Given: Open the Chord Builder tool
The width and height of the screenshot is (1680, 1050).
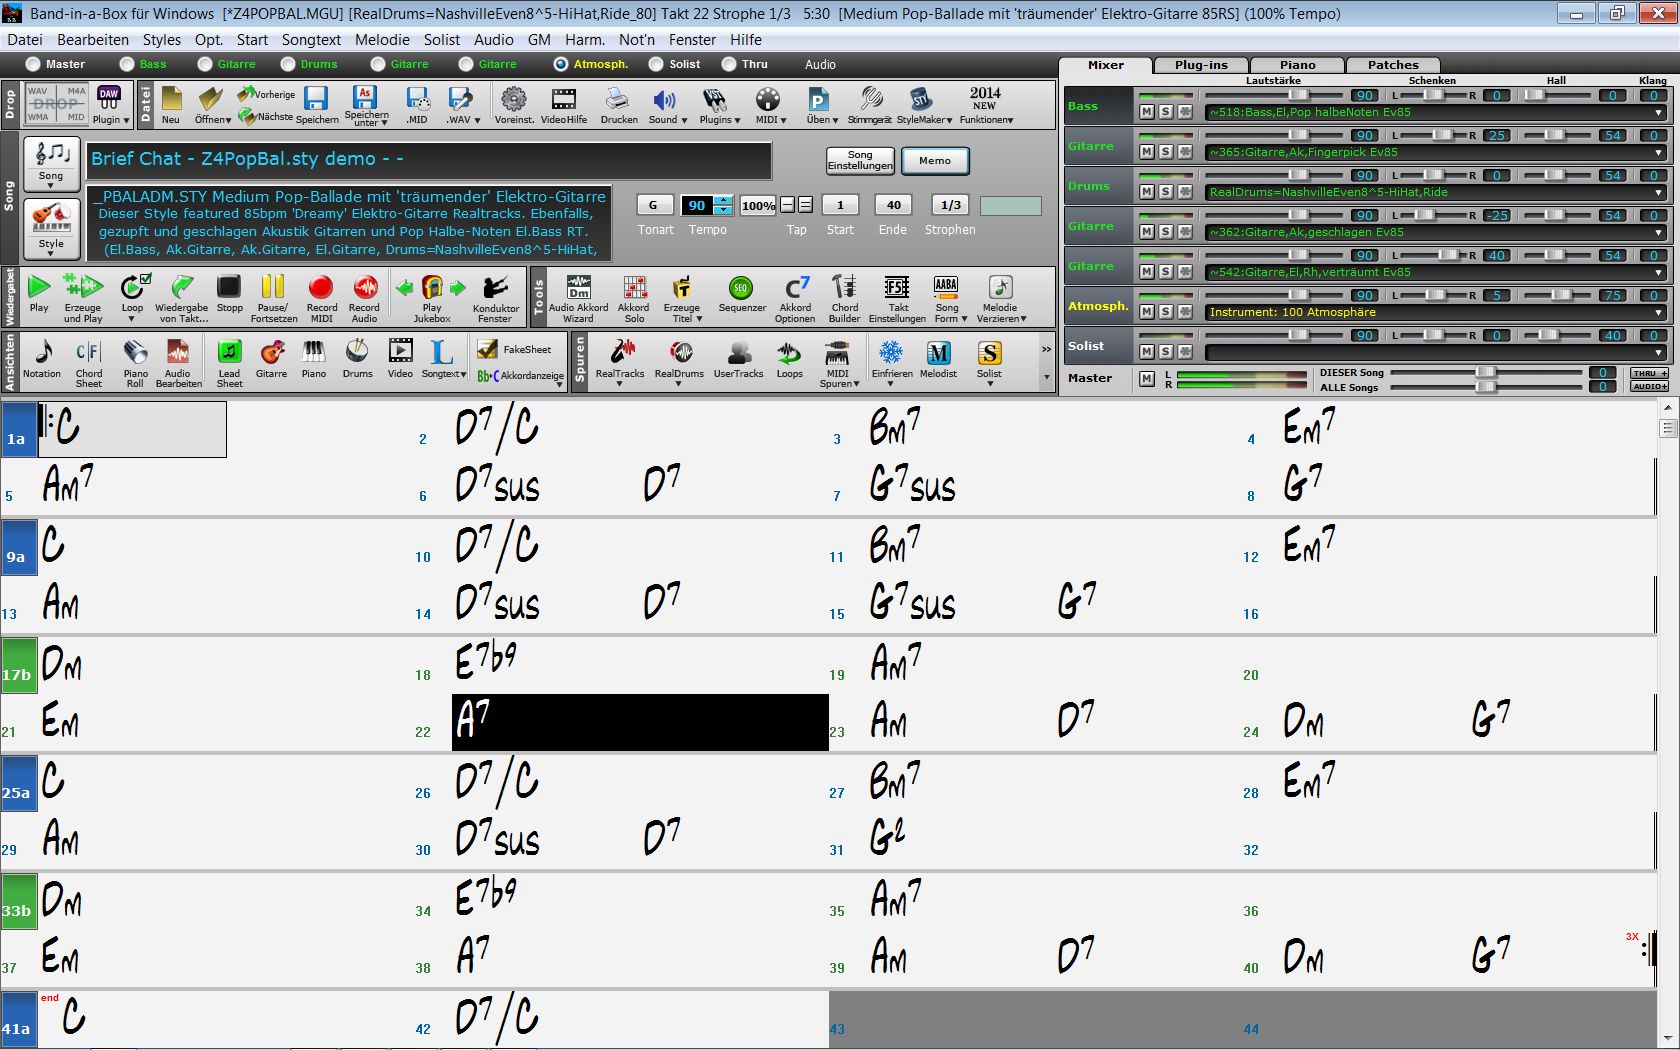Looking at the screenshot, I should [x=844, y=298].
